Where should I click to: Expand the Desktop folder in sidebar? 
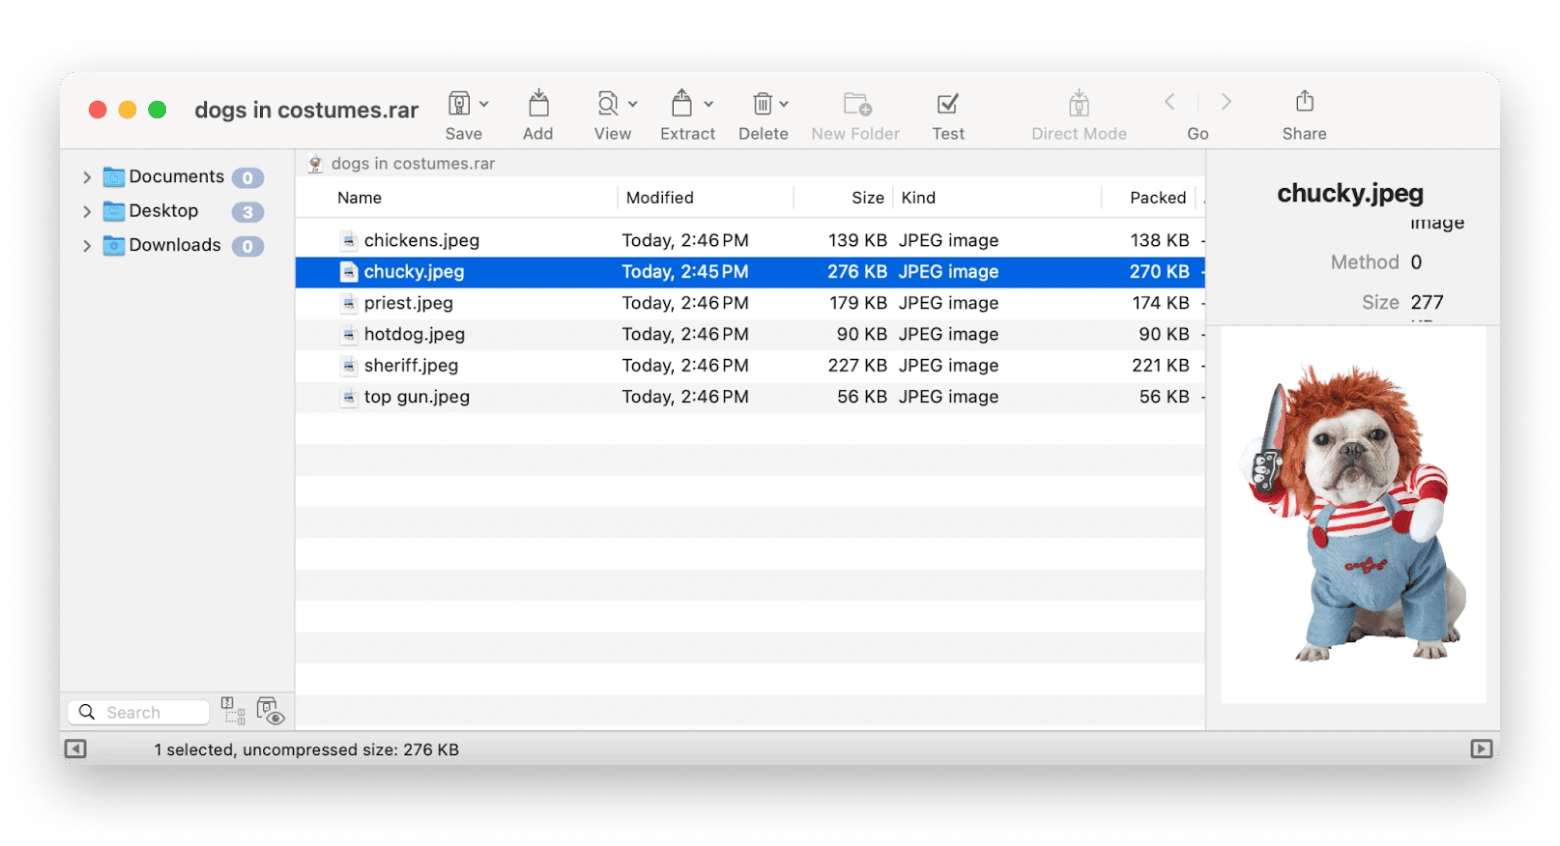point(87,212)
